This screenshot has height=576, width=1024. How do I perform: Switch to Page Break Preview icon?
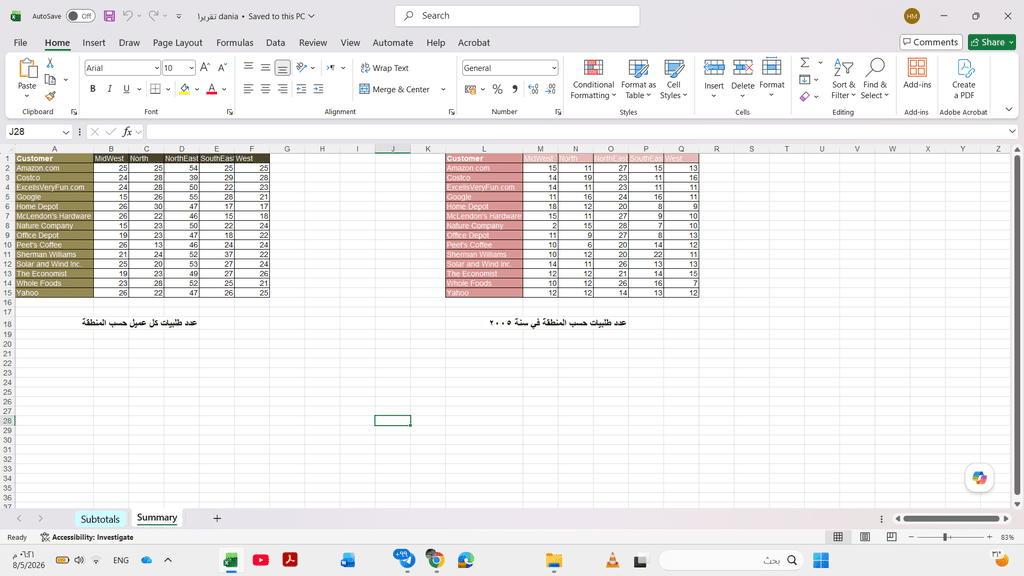(x=891, y=537)
